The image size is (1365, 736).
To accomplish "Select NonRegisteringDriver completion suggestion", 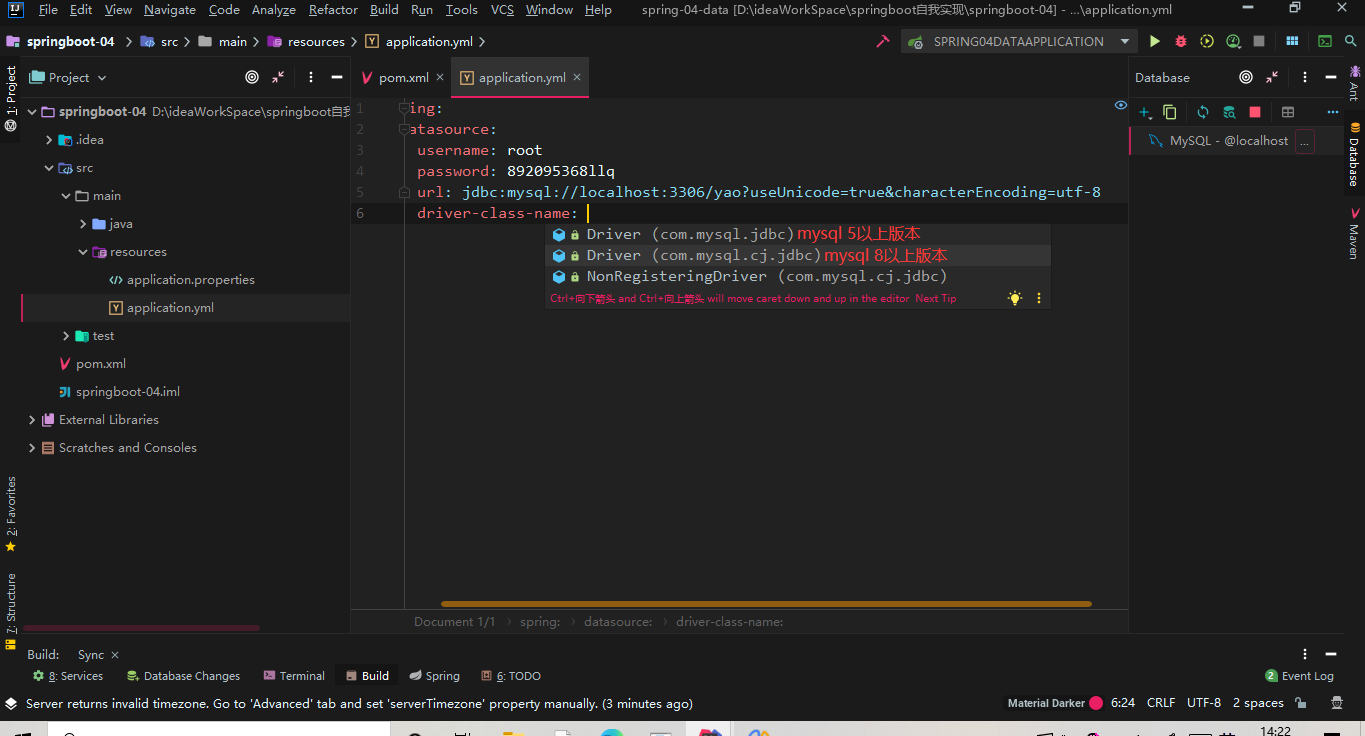I will coord(798,277).
